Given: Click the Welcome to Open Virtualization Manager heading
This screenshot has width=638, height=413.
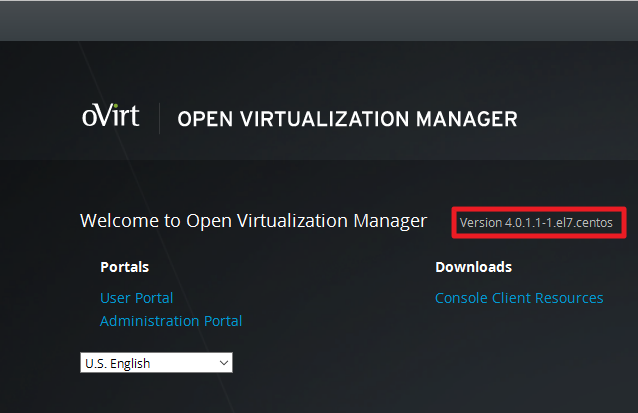Looking at the screenshot, I should tap(253, 221).
